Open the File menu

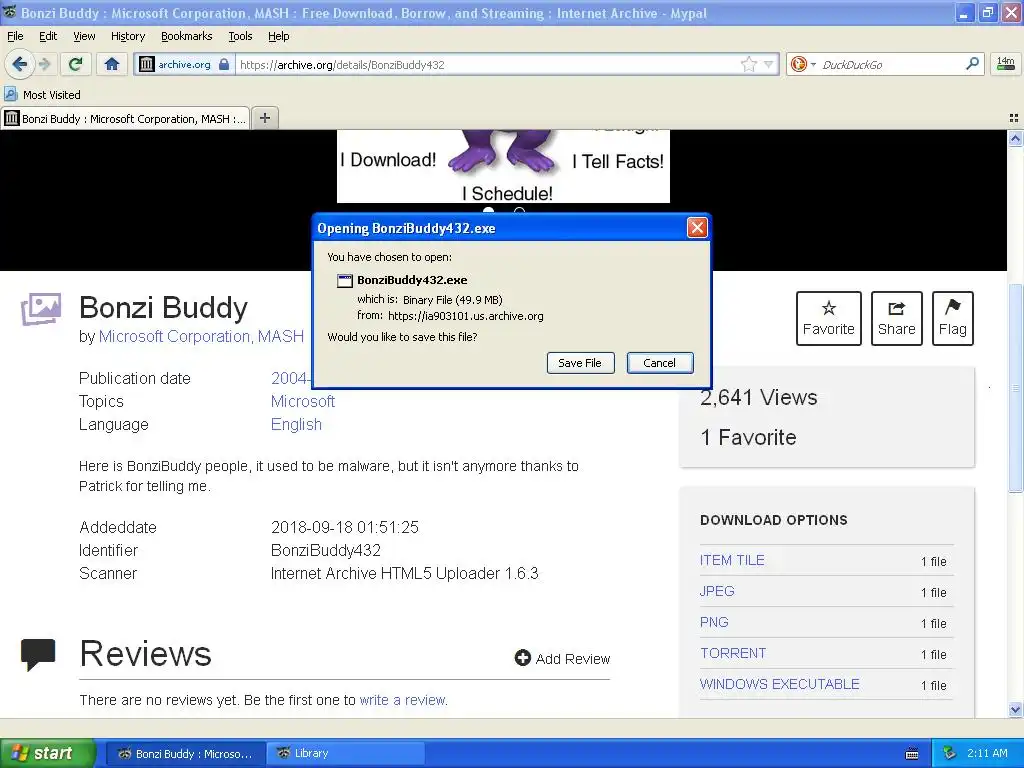click(15, 36)
